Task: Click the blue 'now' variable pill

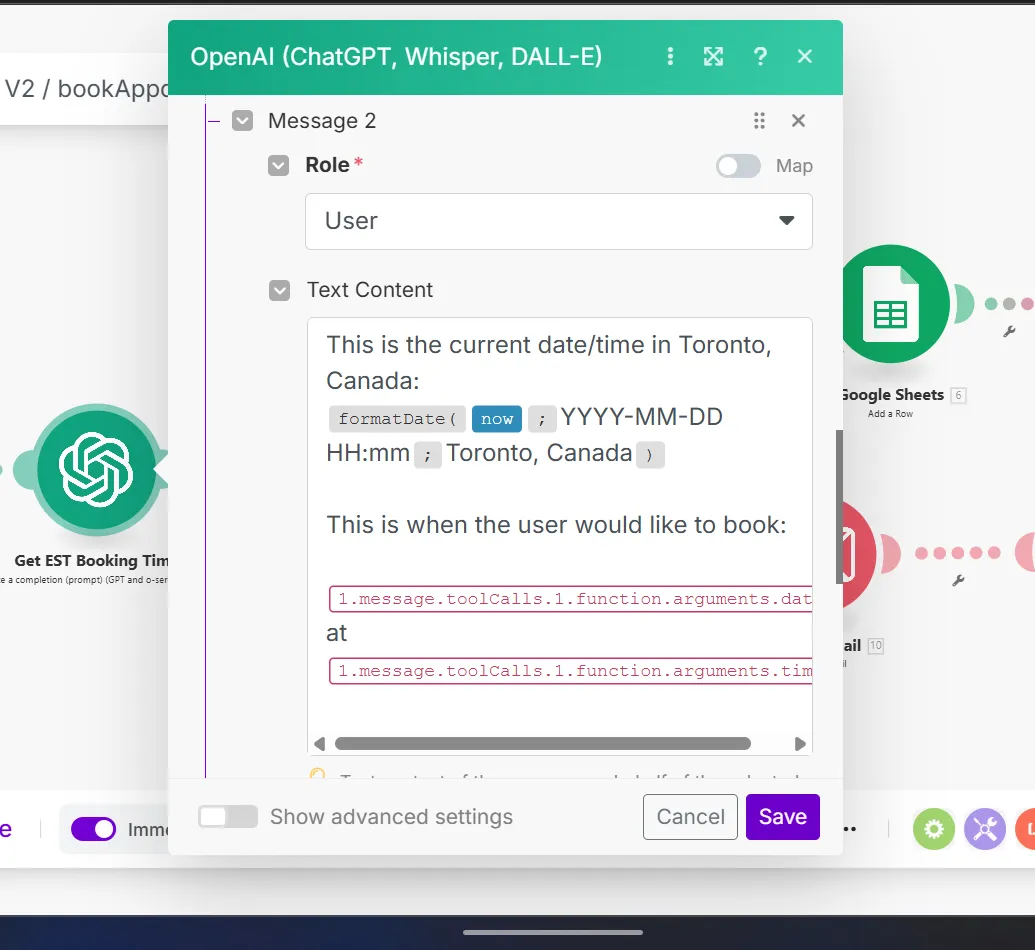Action: point(497,419)
